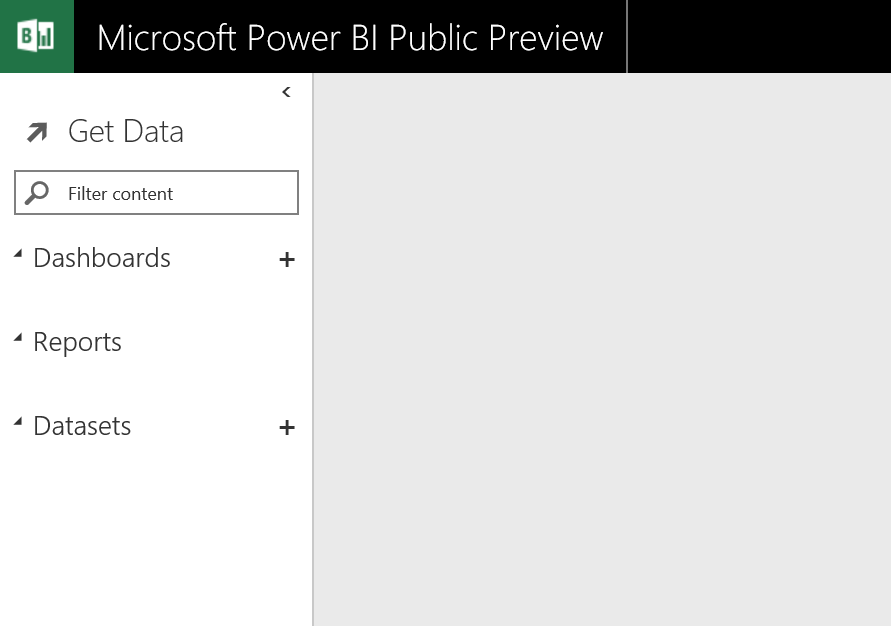
Task: Click the empty gray canvas area
Action: (x=602, y=350)
